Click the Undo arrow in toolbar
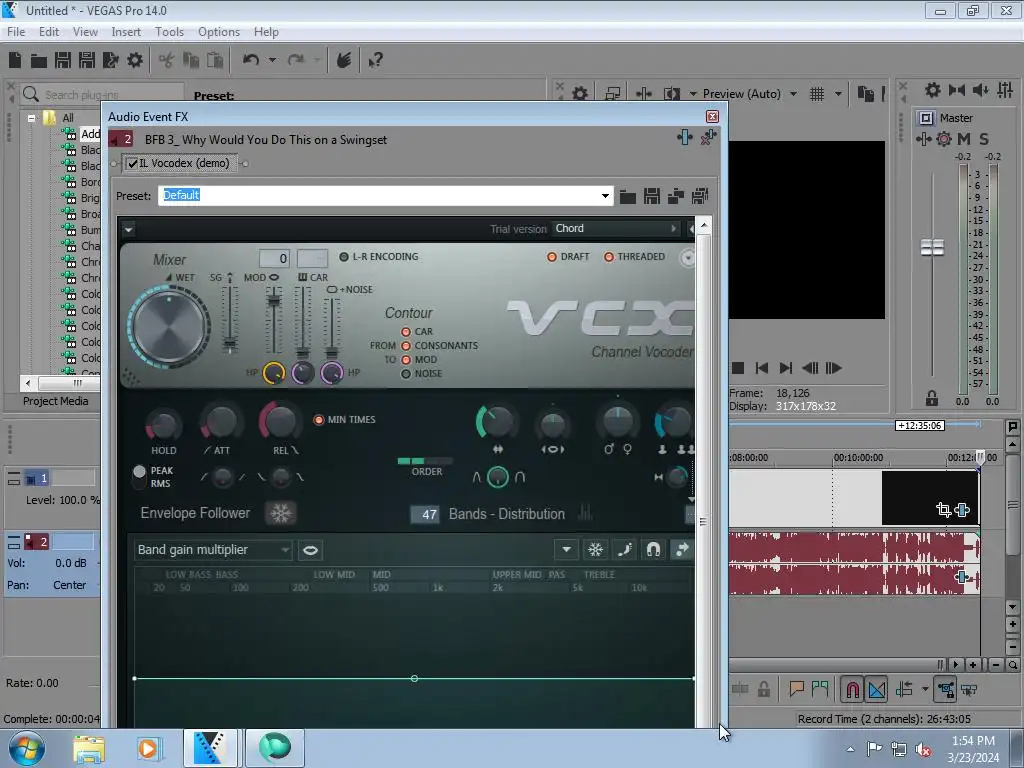 pyautogui.click(x=250, y=60)
